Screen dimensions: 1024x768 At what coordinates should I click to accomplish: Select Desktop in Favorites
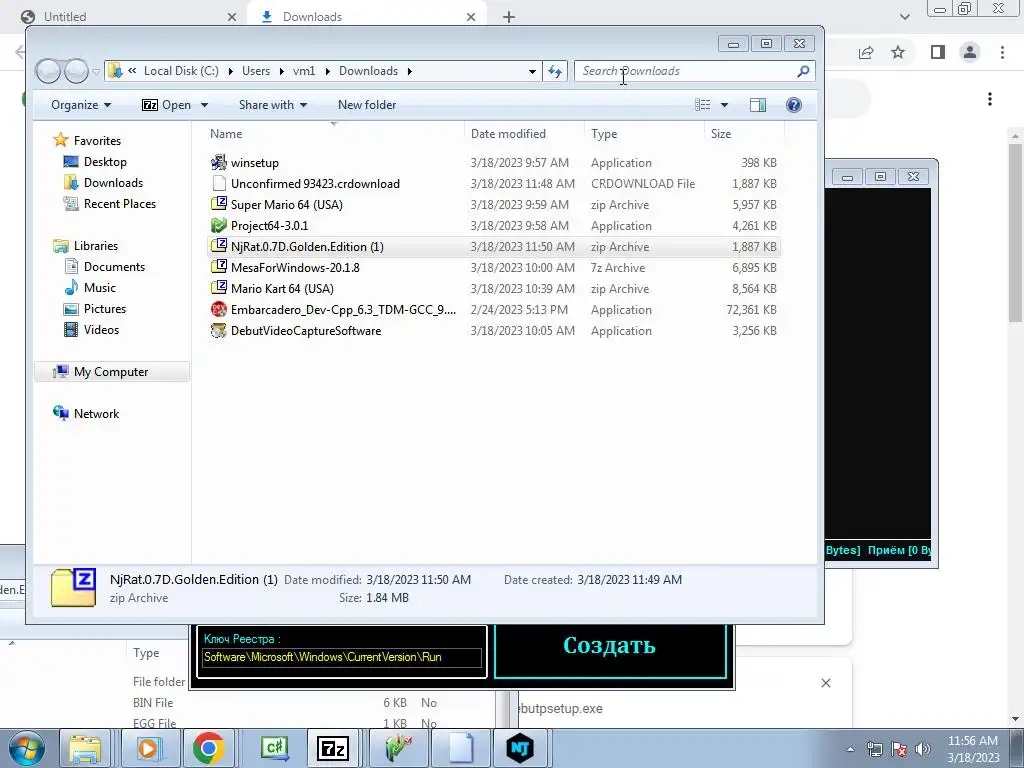(x=105, y=162)
